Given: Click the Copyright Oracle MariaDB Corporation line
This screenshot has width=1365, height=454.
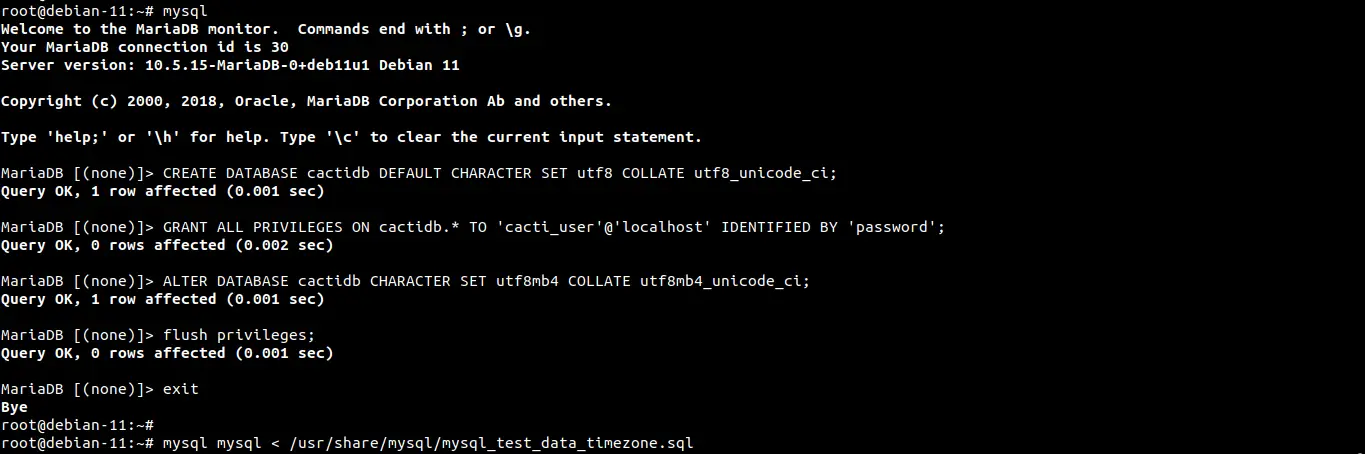Looking at the screenshot, I should (x=305, y=101).
